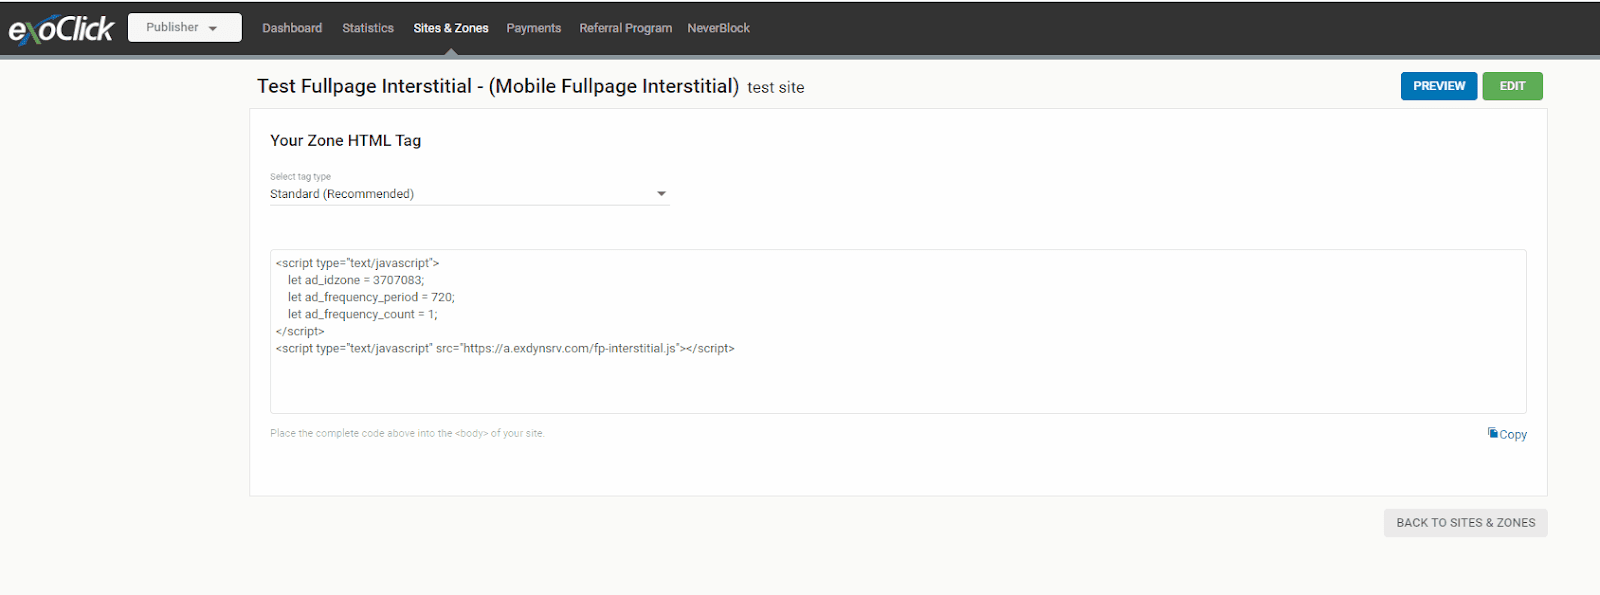The width and height of the screenshot is (1600, 595).
Task: Open the Payments page
Action: [534, 28]
